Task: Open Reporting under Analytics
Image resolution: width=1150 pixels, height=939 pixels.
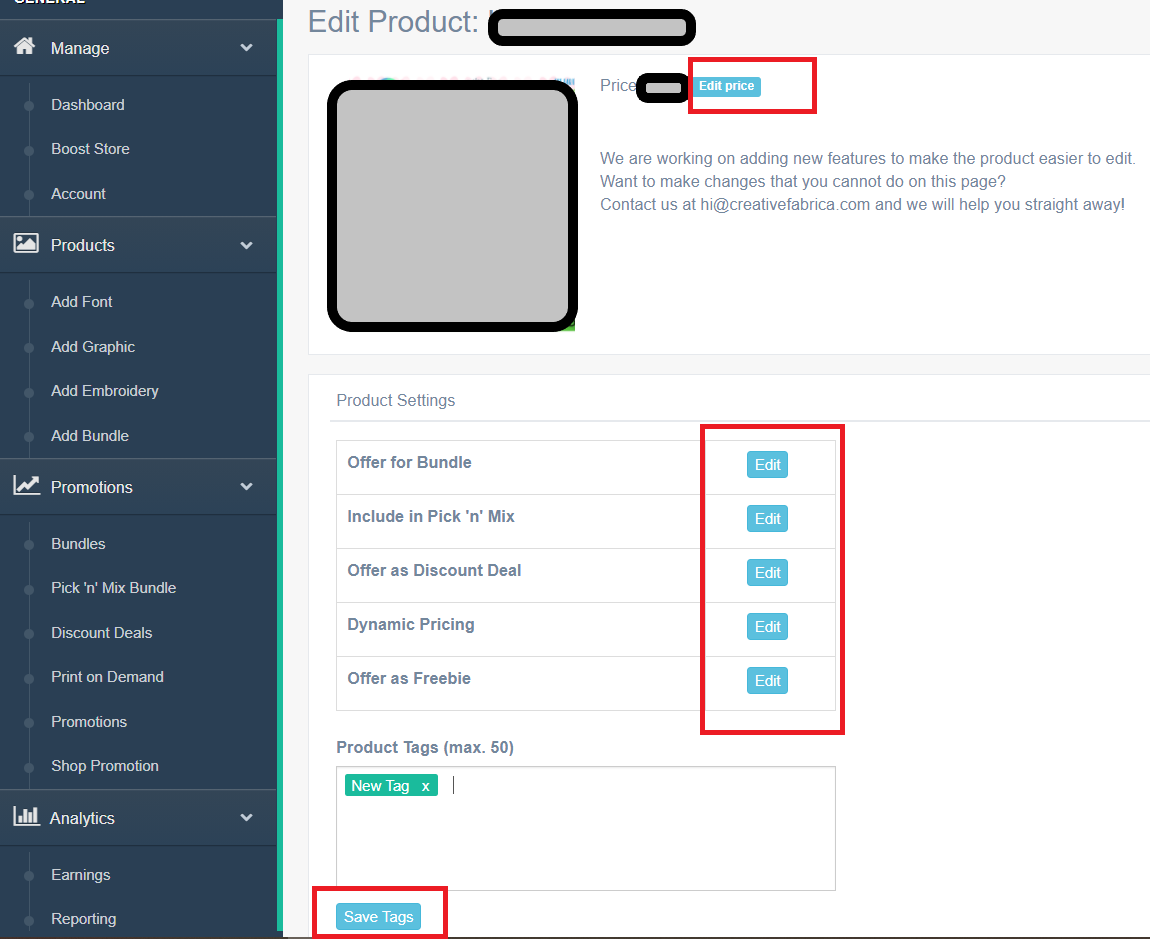Action: point(84,919)
